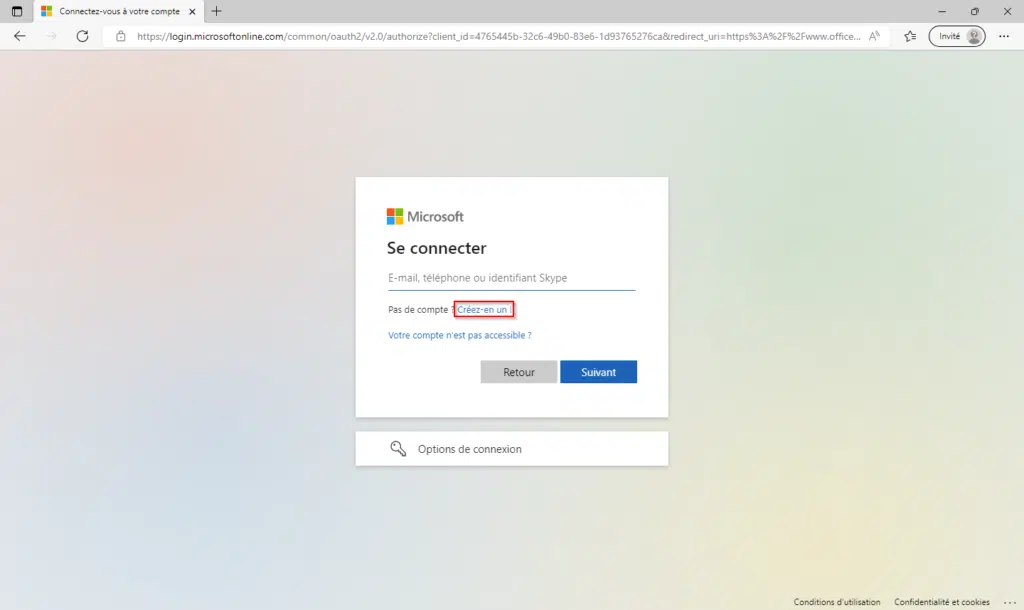Open Options de connexion
The height and width of the screenshot is (610, 1024).
[511, 449]
